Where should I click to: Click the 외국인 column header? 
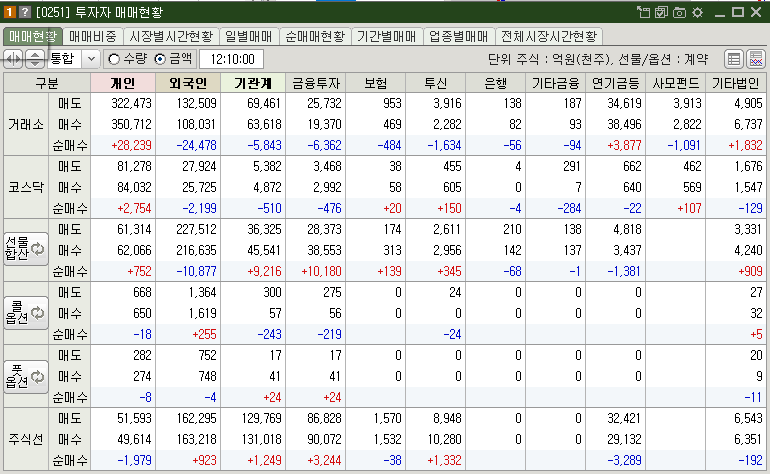pyautogui.click(x=188, y=83)
